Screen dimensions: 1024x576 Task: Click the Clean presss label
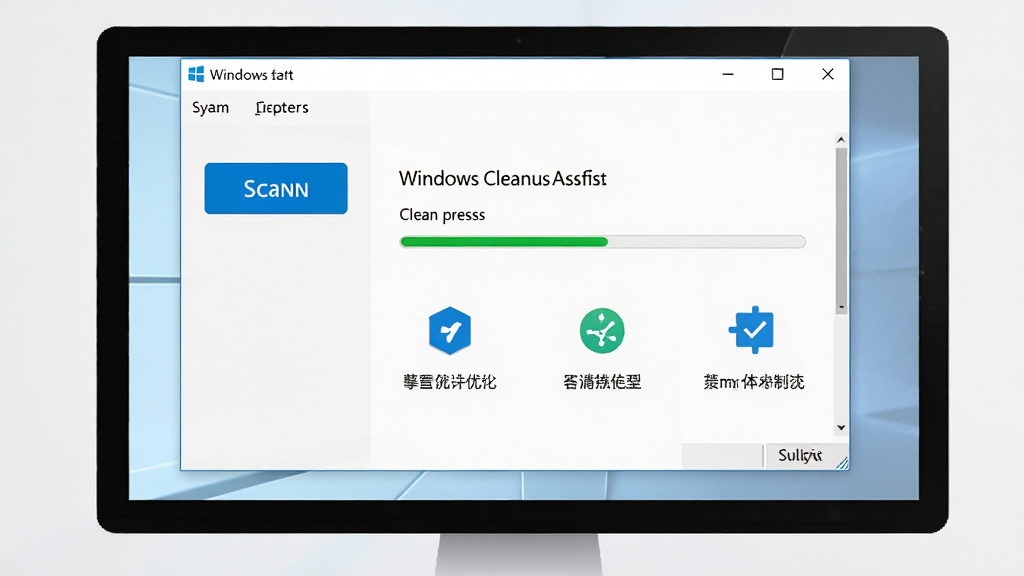[x=442, y=215]
